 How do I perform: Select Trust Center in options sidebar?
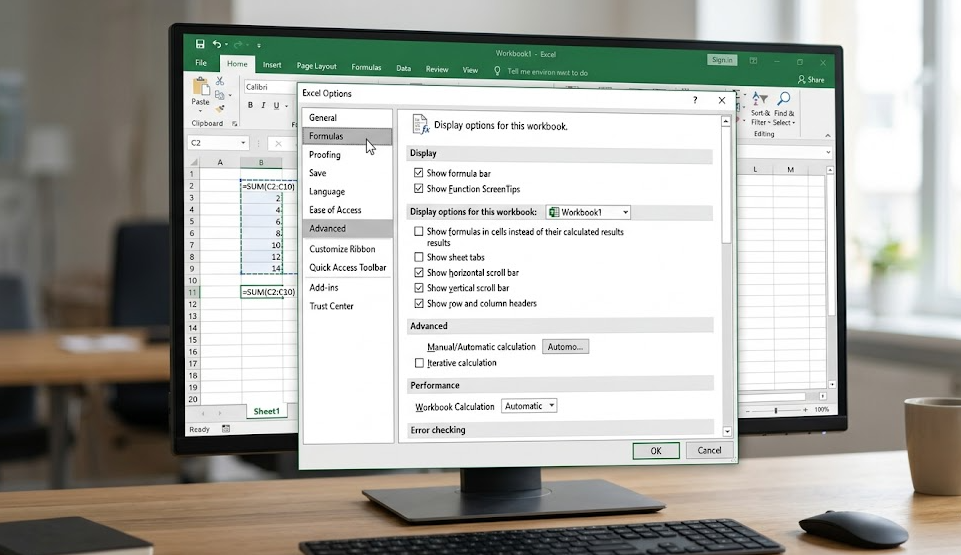click(x=347, y=306)
